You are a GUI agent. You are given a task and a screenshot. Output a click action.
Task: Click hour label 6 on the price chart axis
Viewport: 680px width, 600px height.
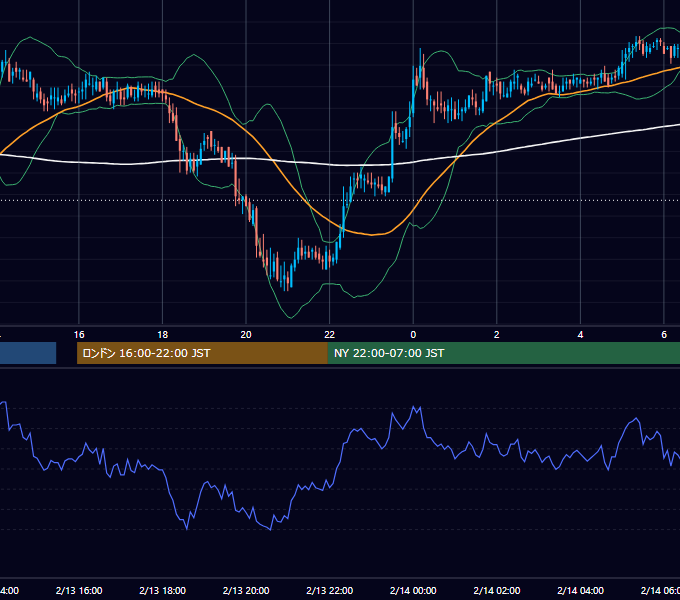pyautogui.click(x=664, y=335)
